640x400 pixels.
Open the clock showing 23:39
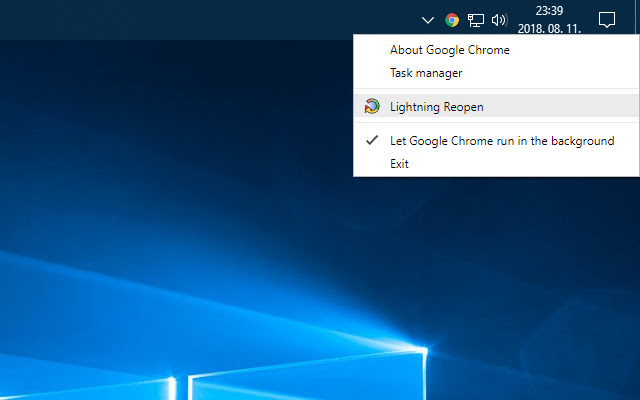coord(549,20)
